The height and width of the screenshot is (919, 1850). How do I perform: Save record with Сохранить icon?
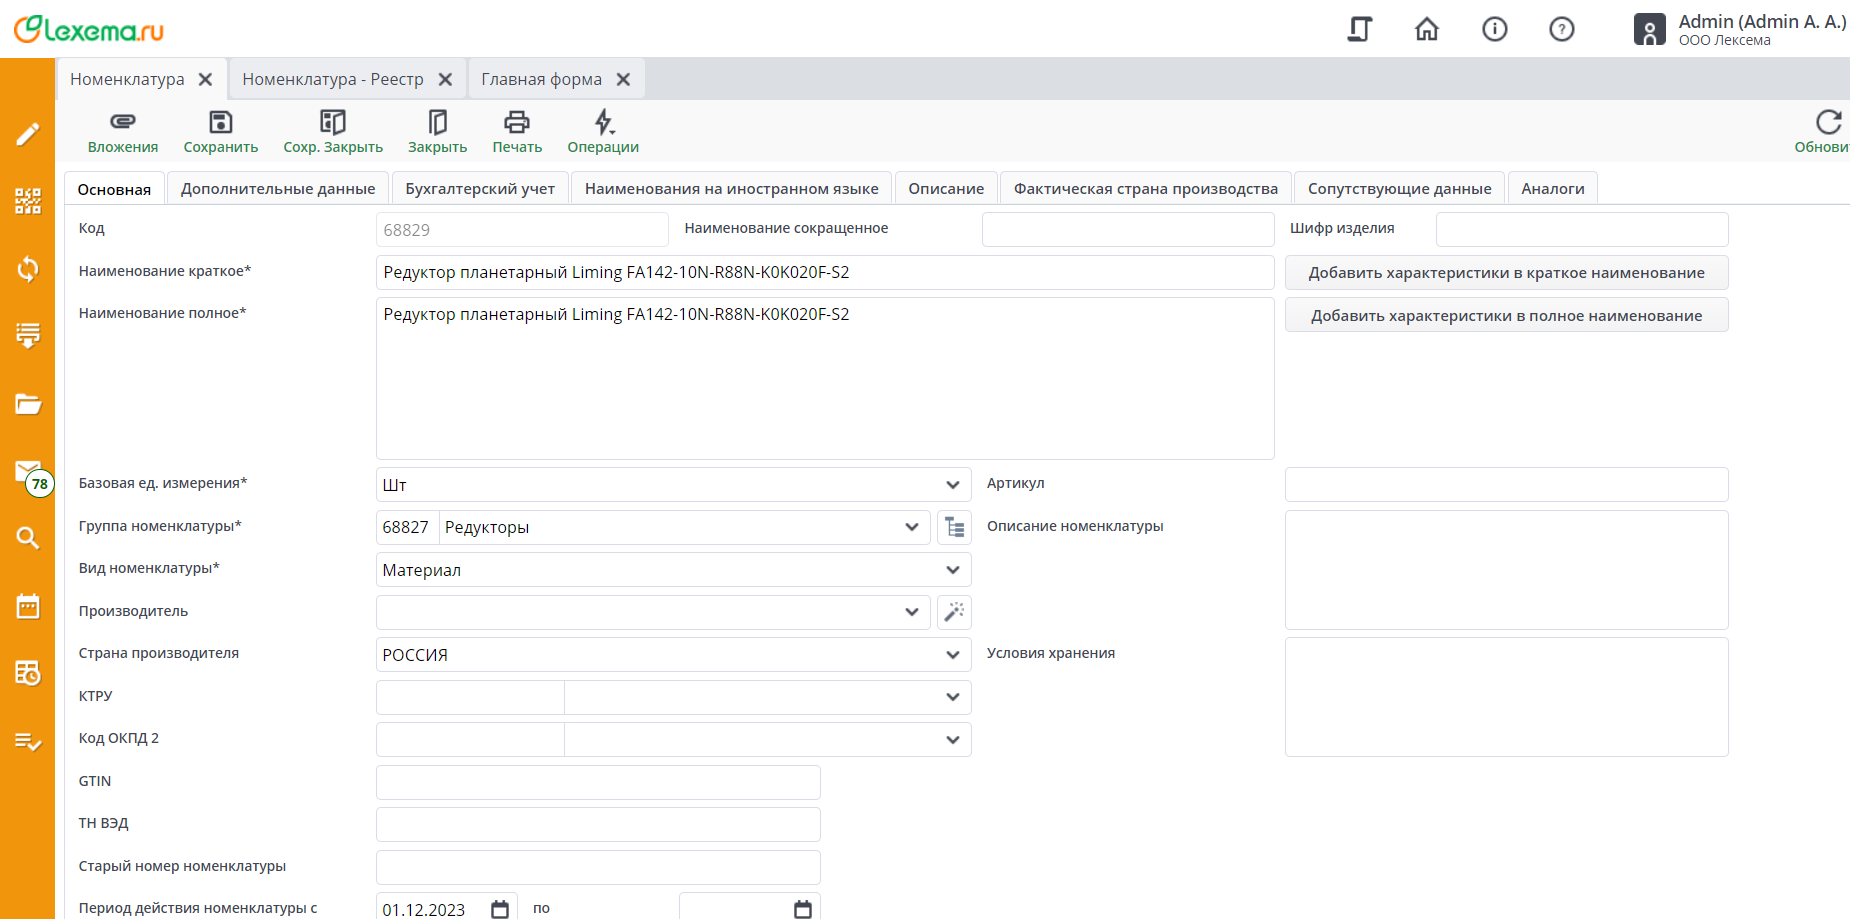[x=220, y=123]
